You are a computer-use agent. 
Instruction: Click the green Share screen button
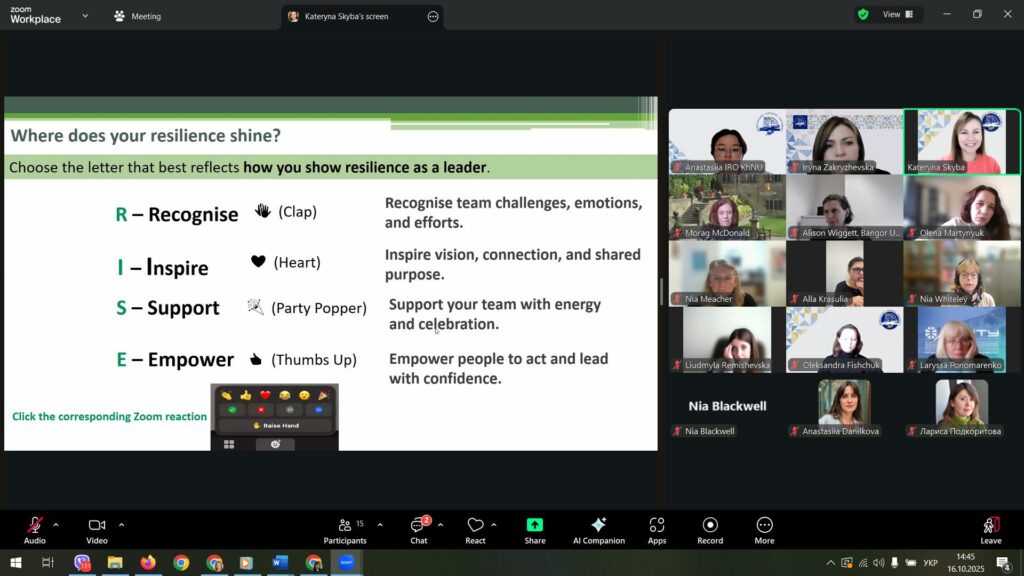[x=535, y=530]
